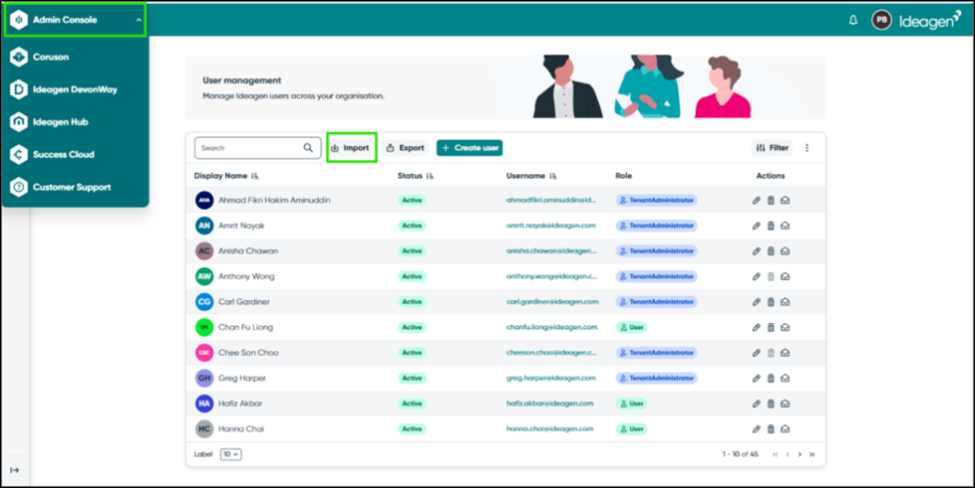975x488 pixels.
Task: Click into the user Search field
Action: pyautogui.click(x=248, y=148)
